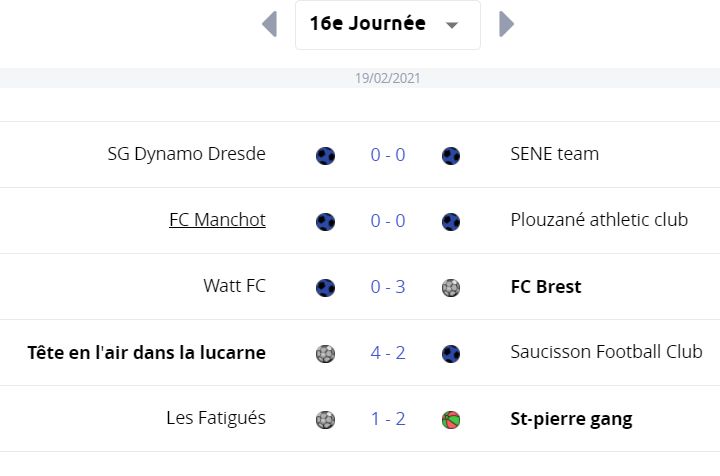
Task: Click Watt FC's blue ball icon
Action: (x=325, y=288)
